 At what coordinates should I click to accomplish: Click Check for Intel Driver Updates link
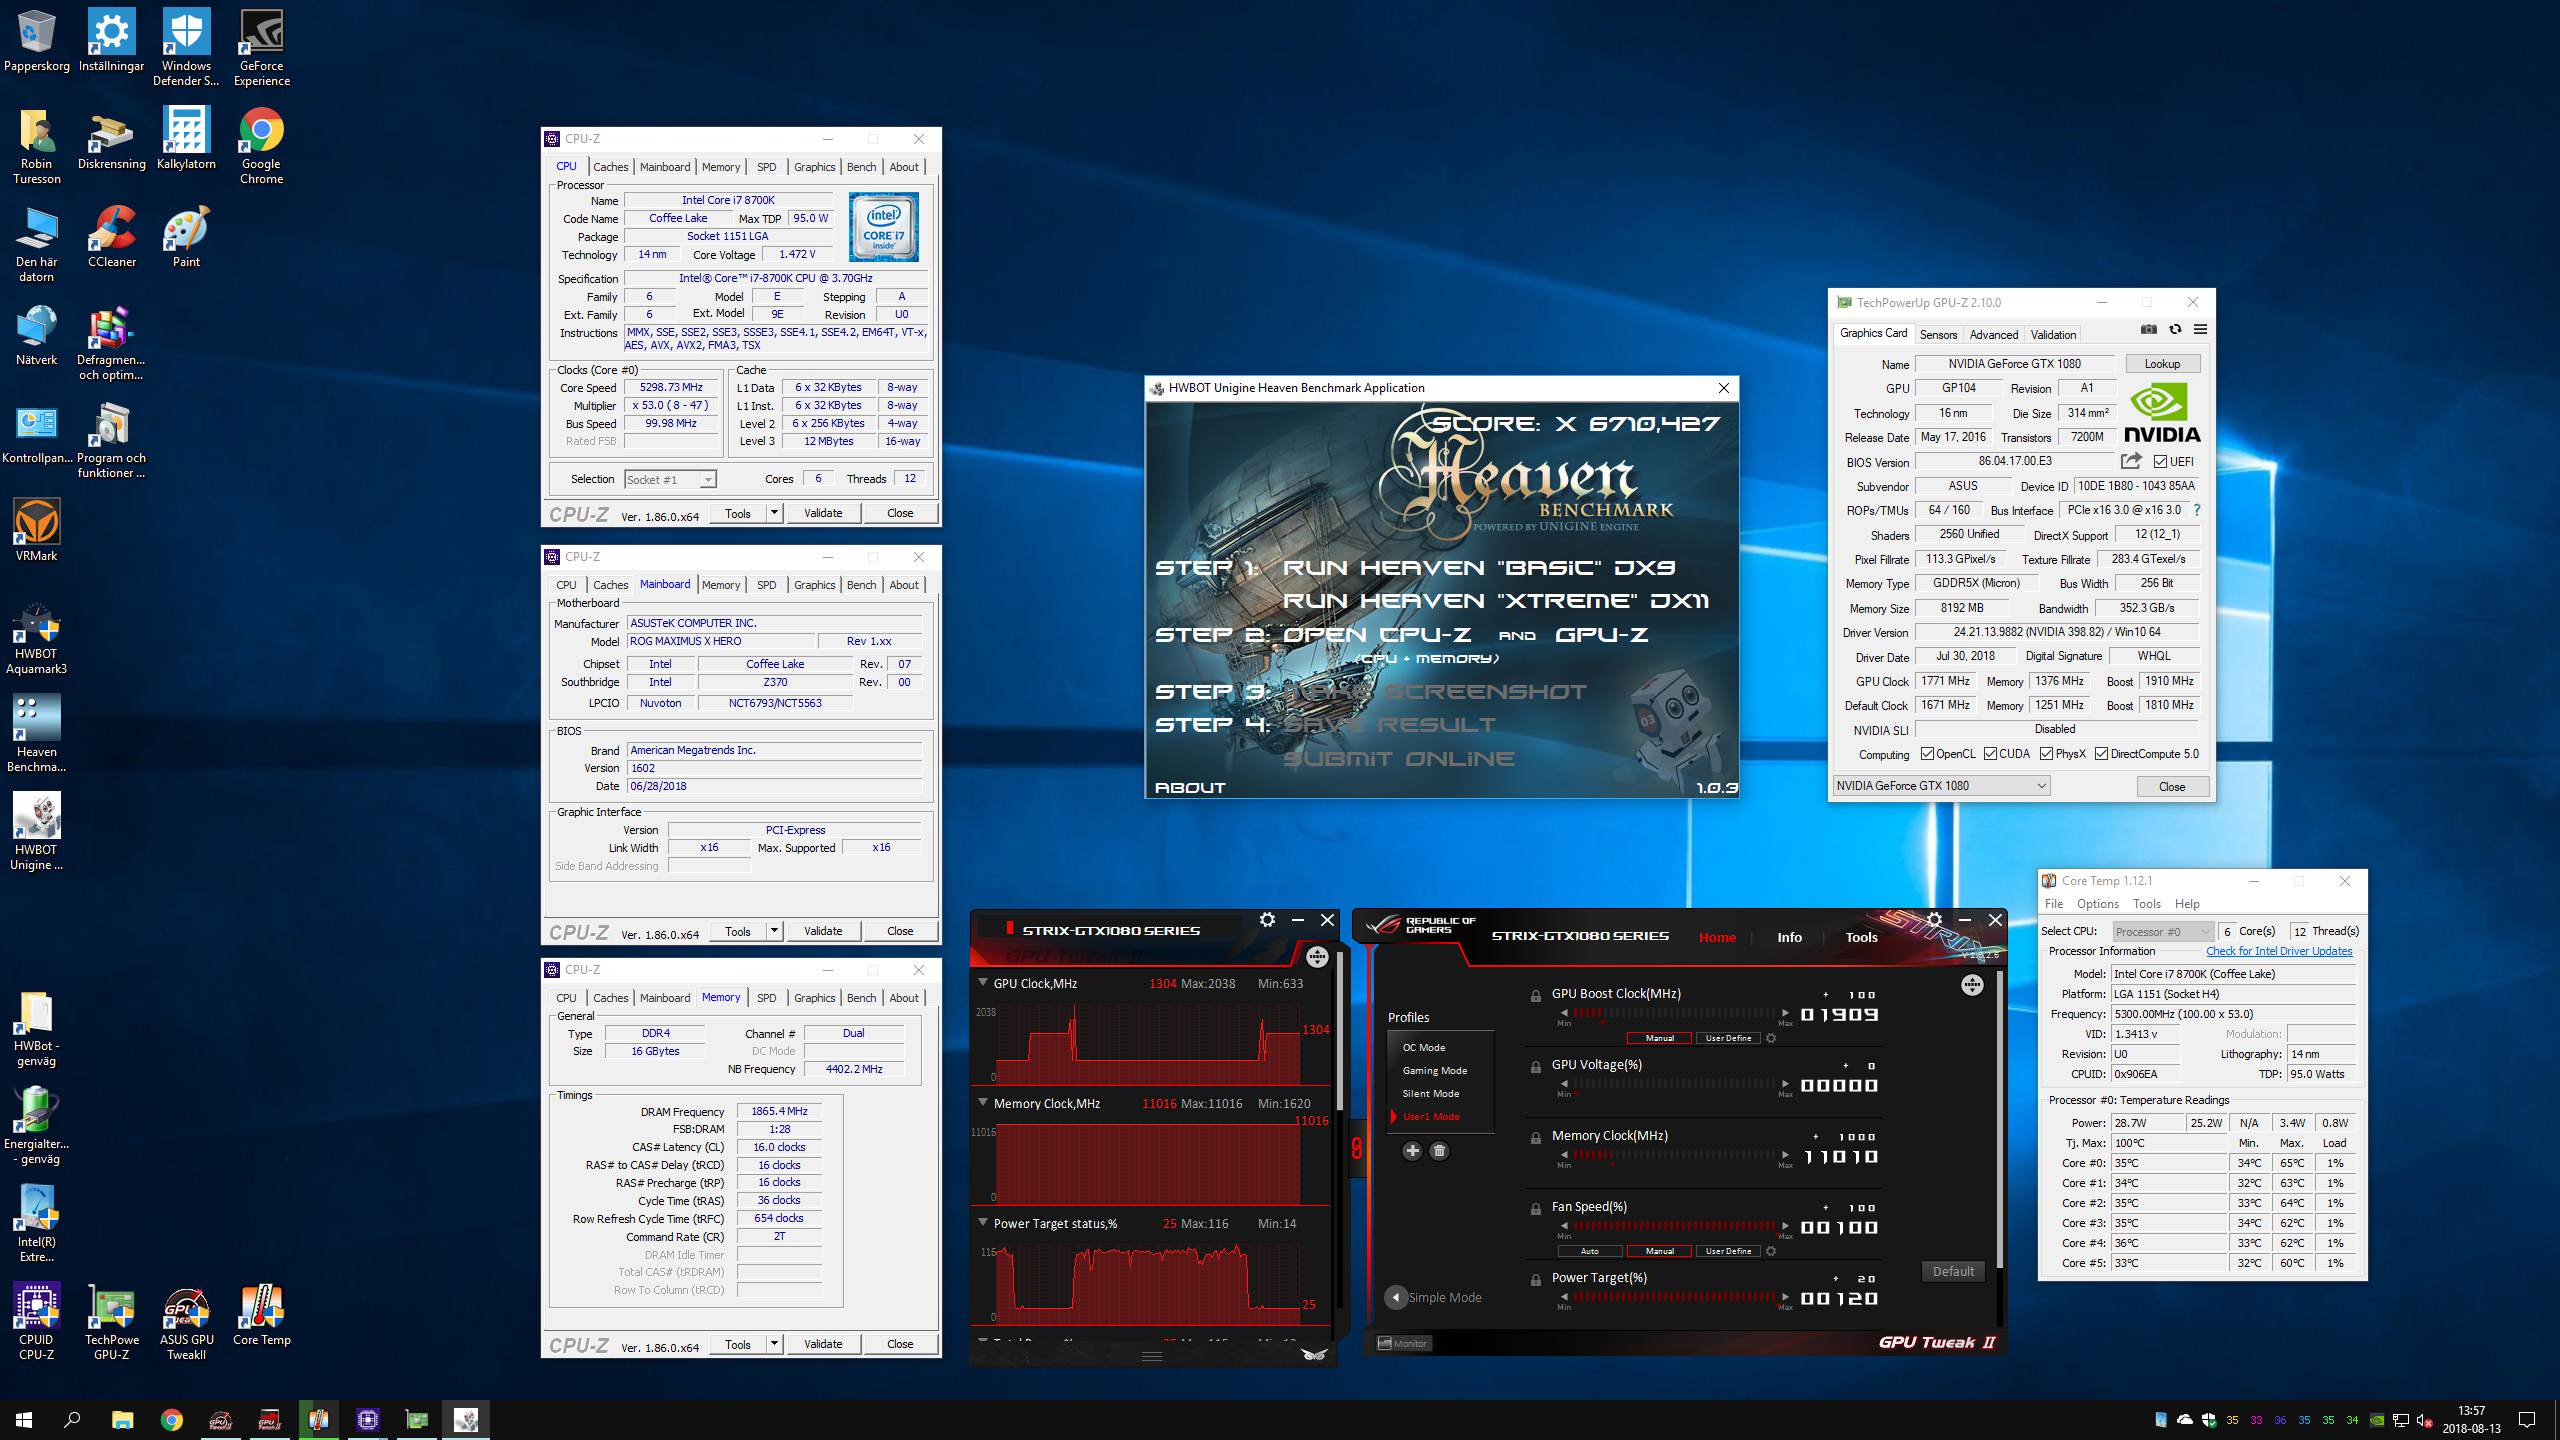[2279, 951]
